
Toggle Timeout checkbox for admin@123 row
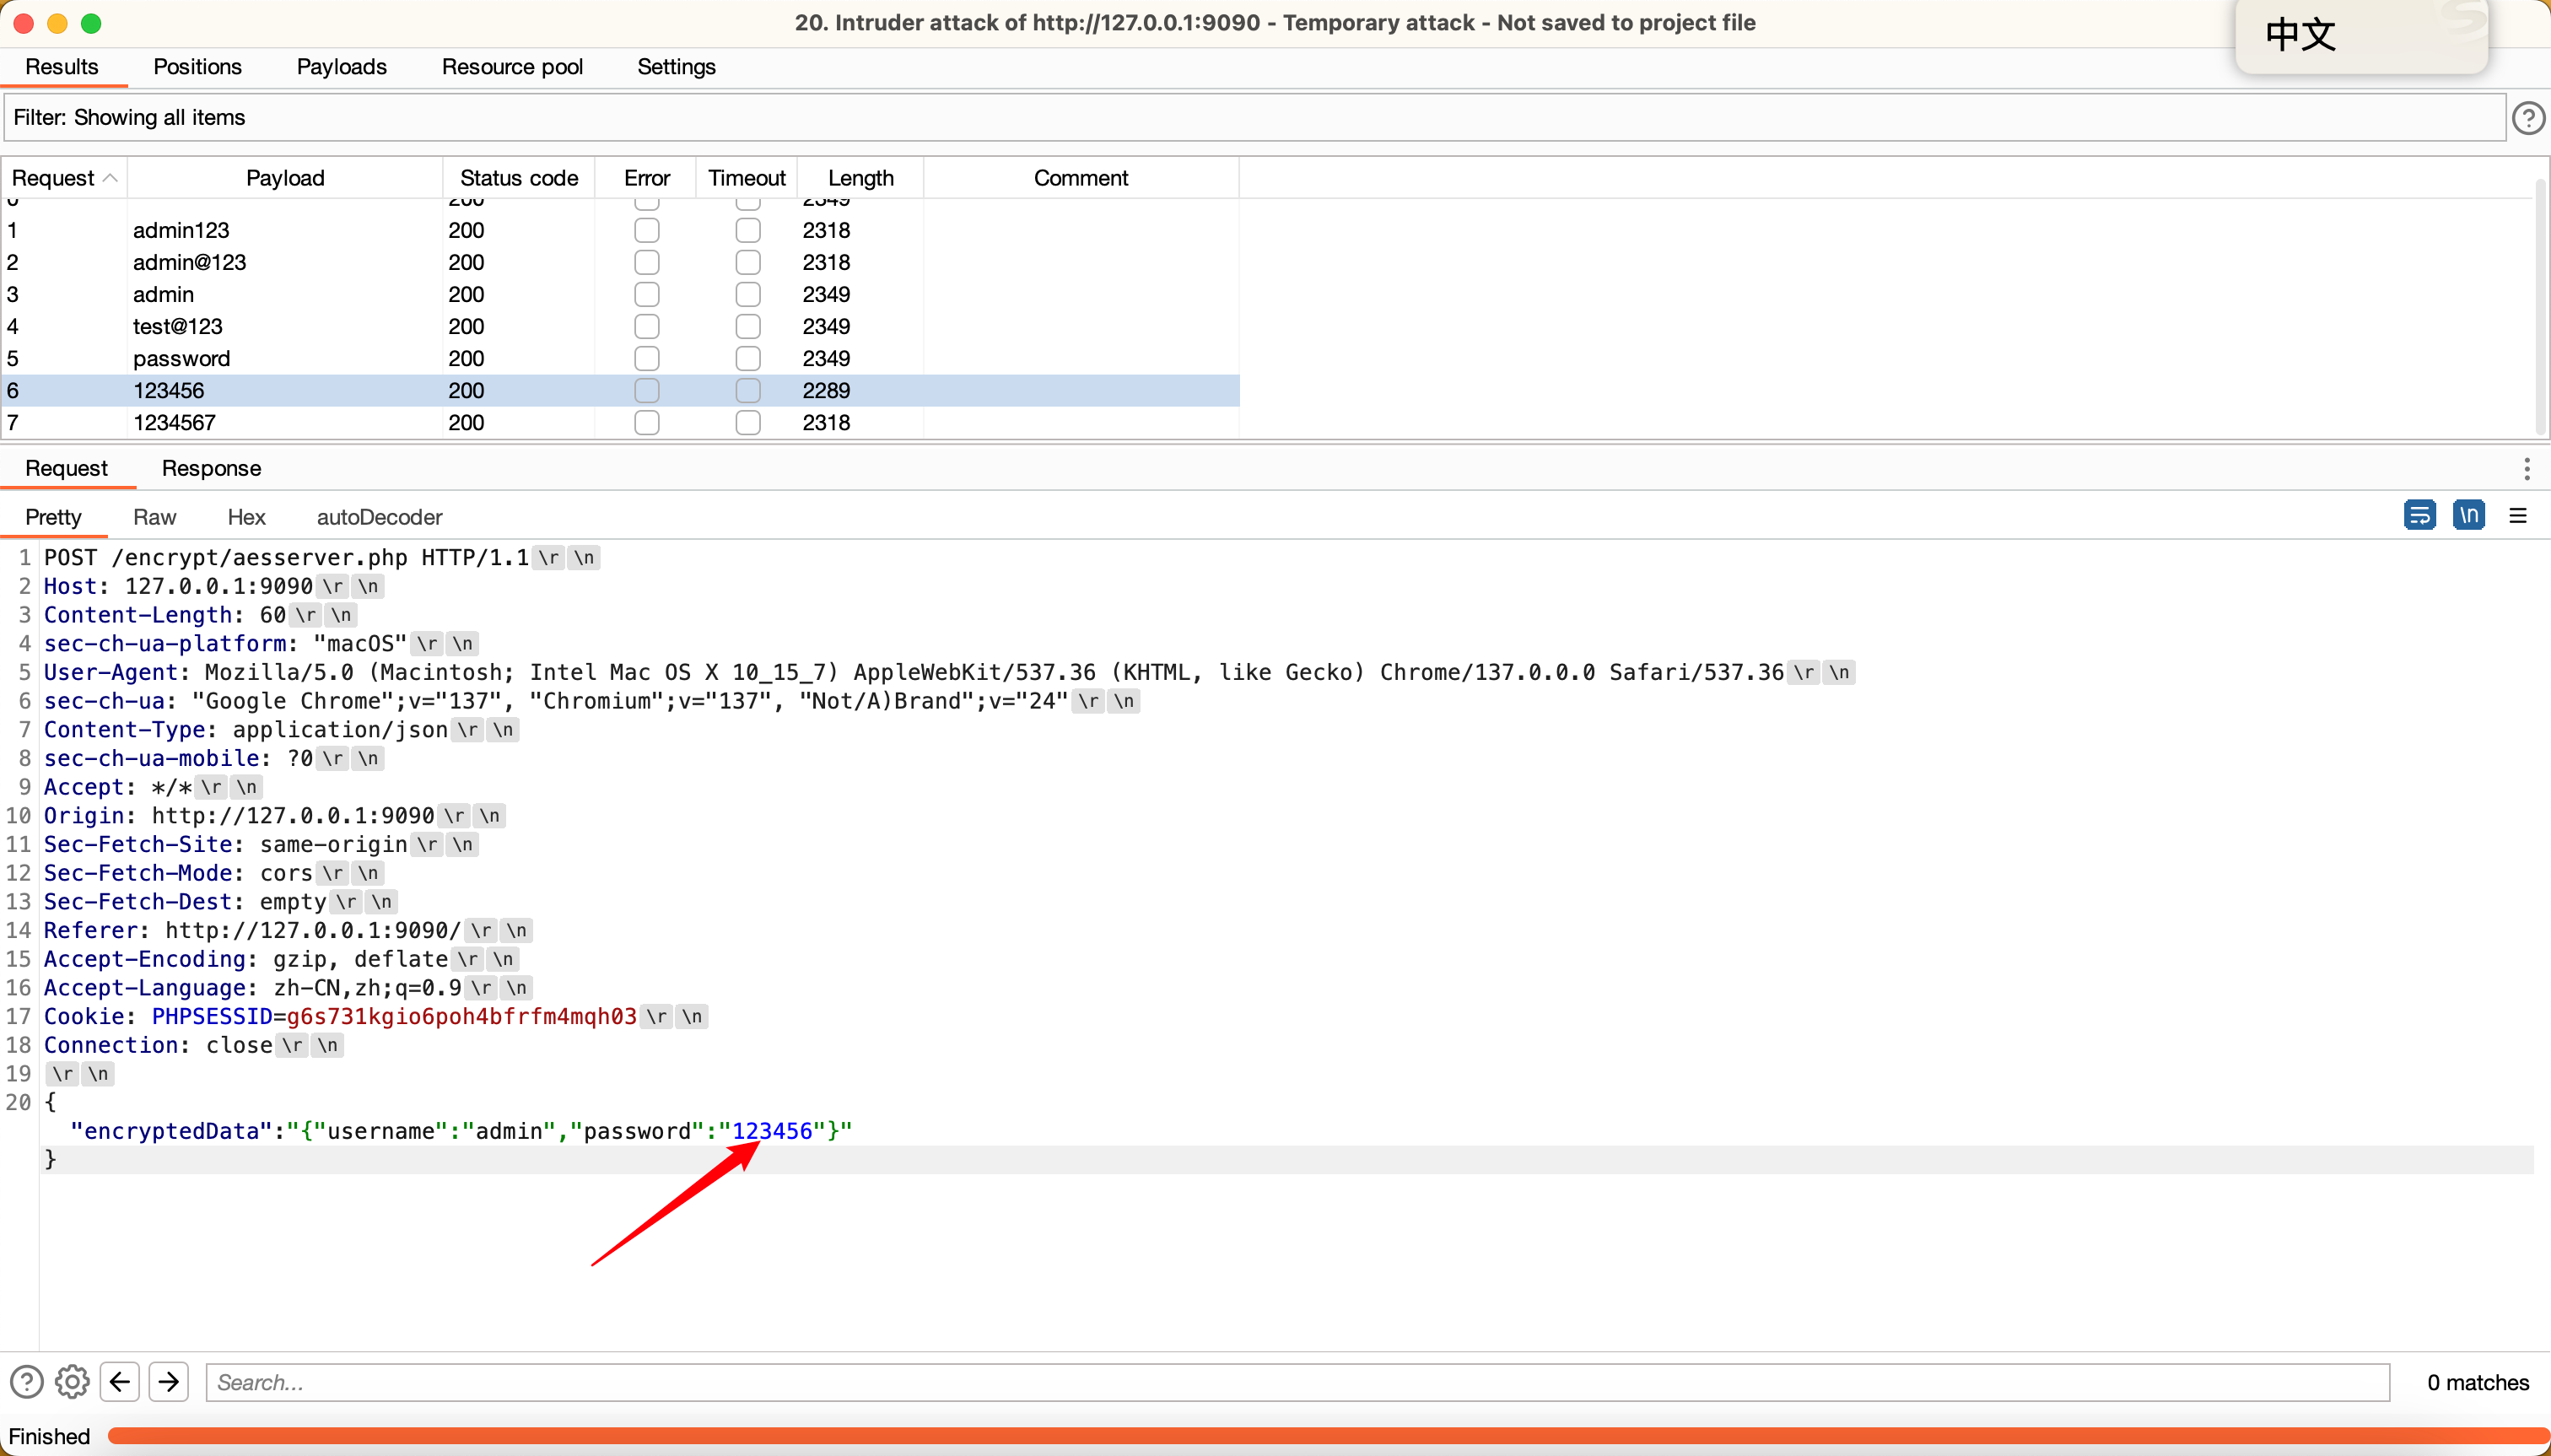click(748, 263)
